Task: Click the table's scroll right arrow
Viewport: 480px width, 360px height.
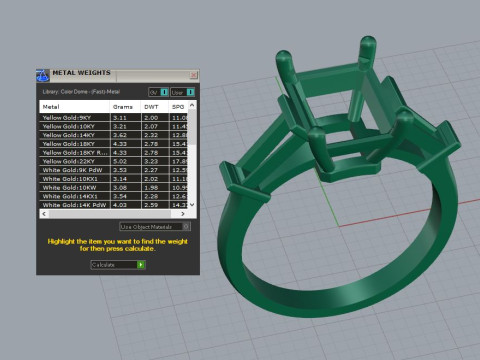Action: pyautogui.click(x=183, y=214)
